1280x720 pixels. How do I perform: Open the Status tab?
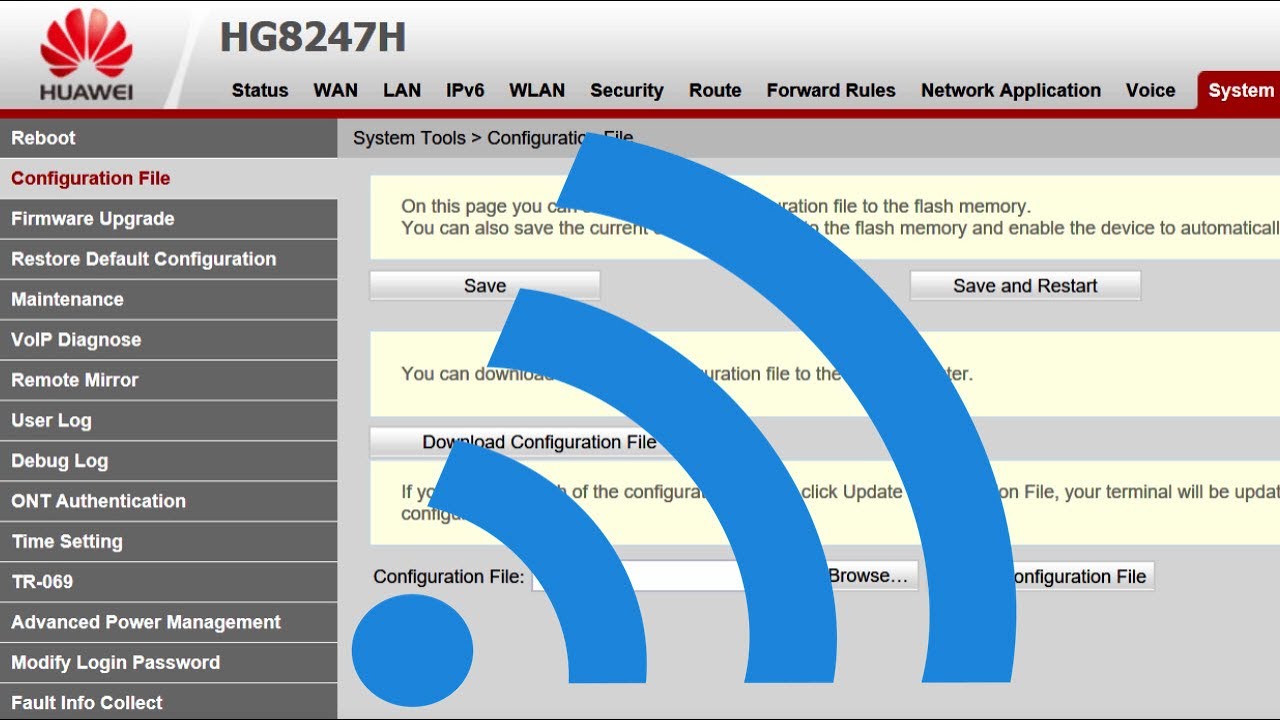(260, 90)
